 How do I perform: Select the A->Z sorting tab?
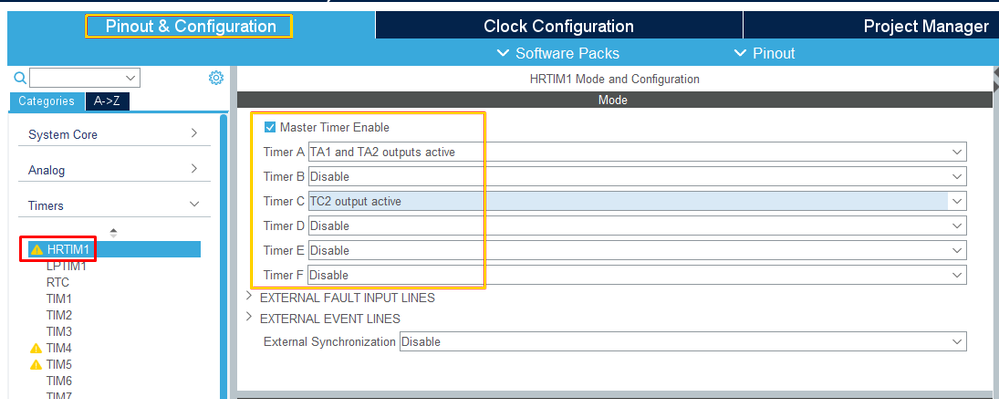pos(107,101)
